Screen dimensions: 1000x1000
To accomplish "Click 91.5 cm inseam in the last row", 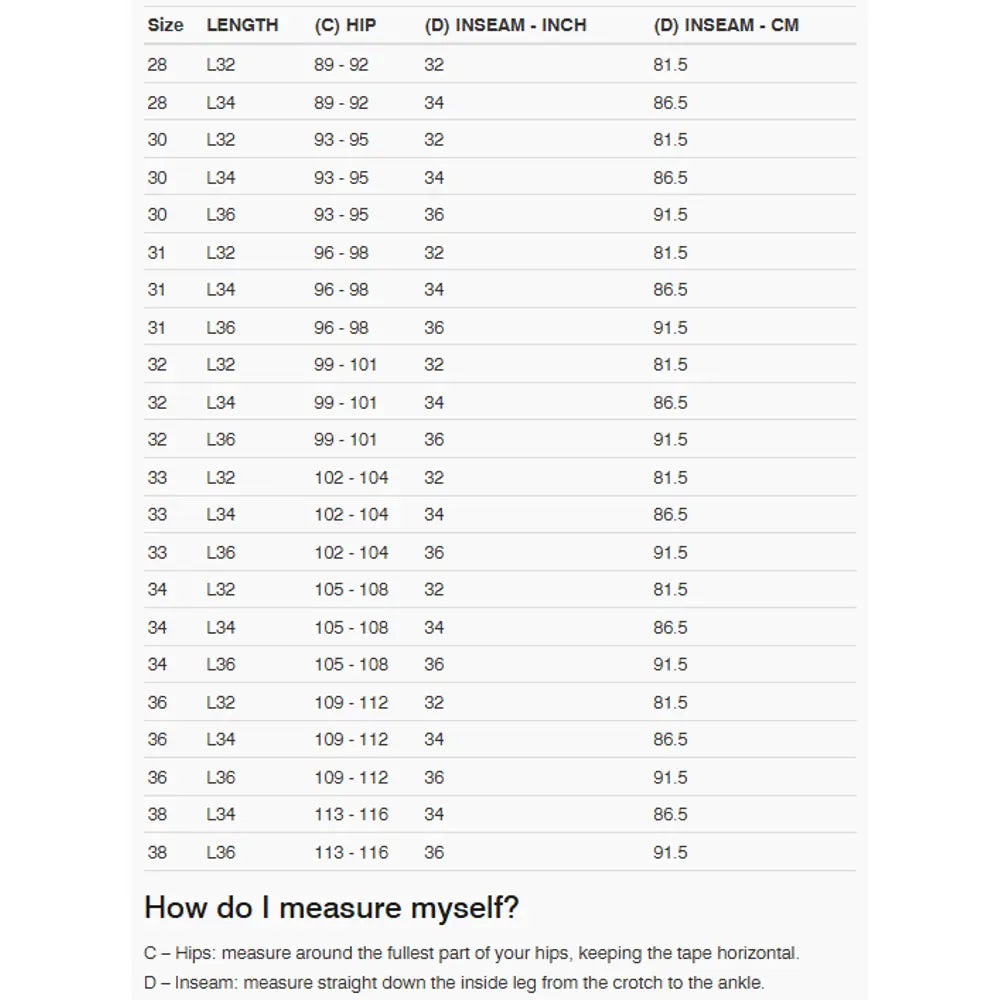I will [x=670, y=853].
